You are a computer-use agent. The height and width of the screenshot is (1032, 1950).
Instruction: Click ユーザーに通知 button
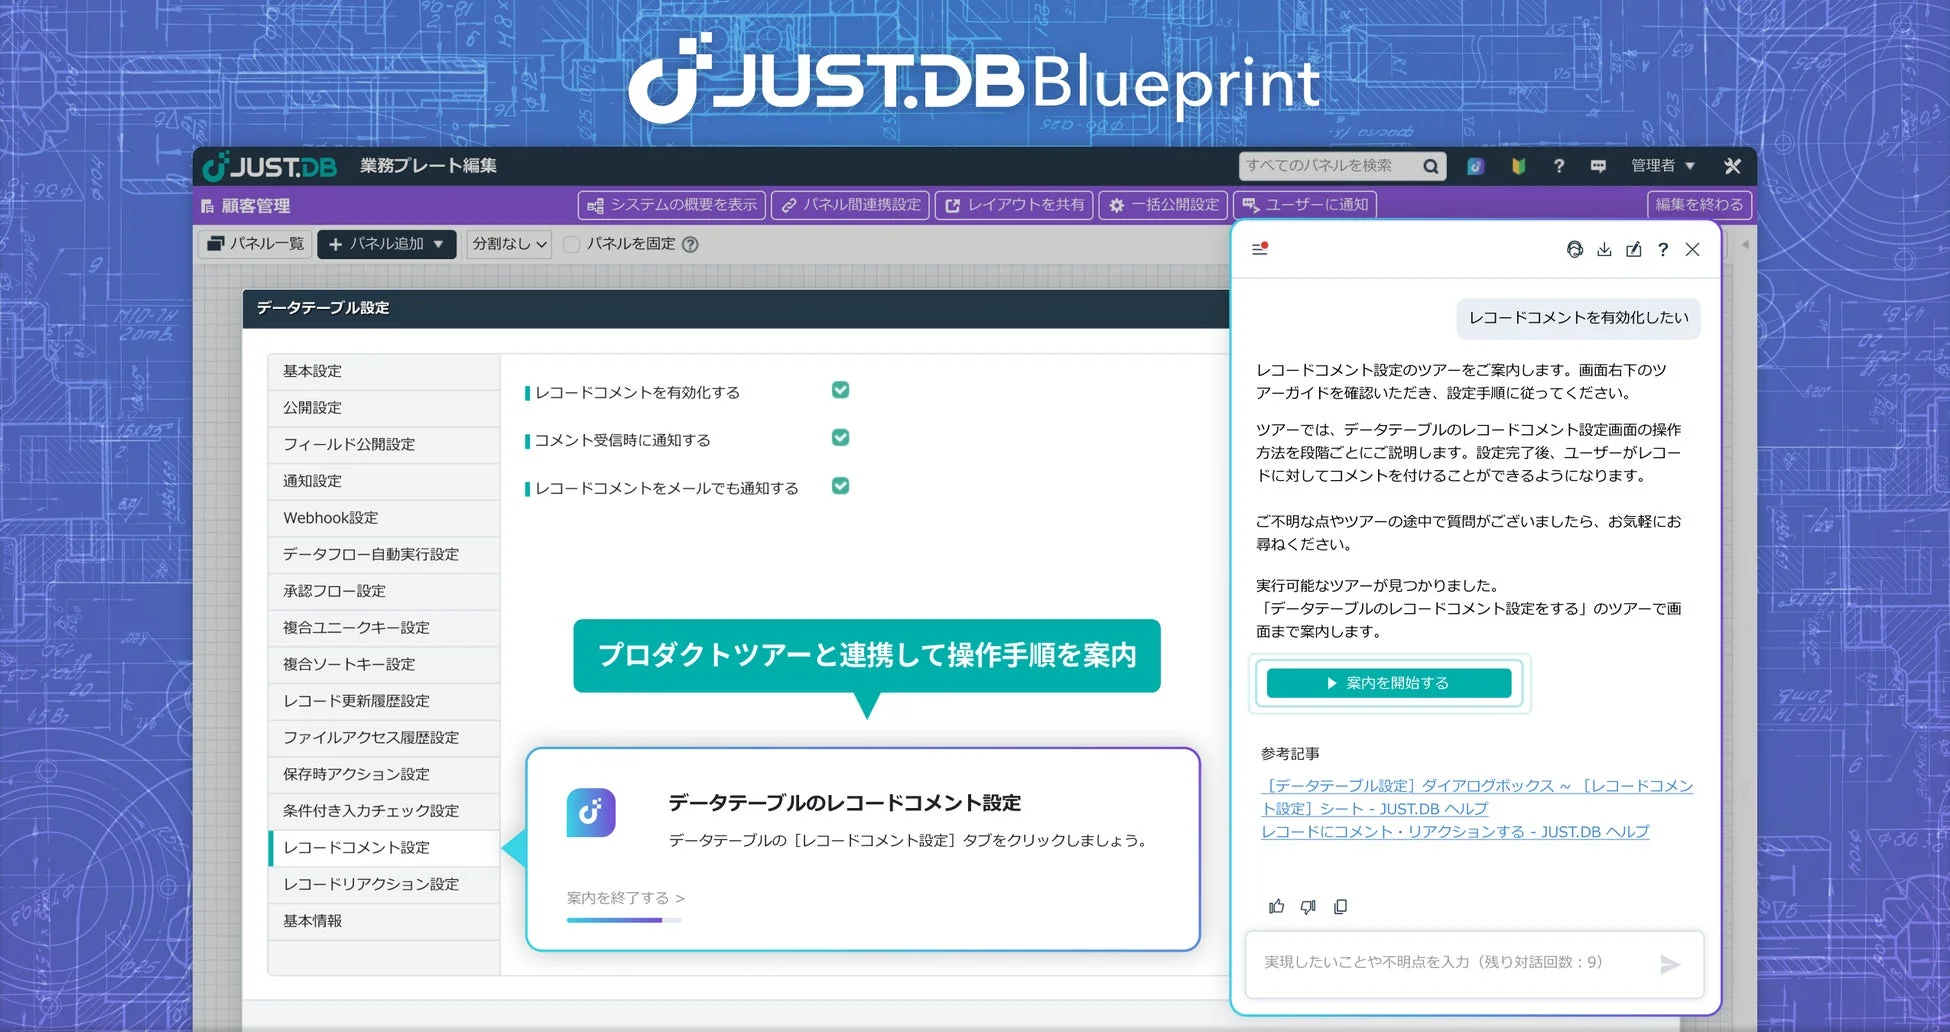(x=1305, y=205)
